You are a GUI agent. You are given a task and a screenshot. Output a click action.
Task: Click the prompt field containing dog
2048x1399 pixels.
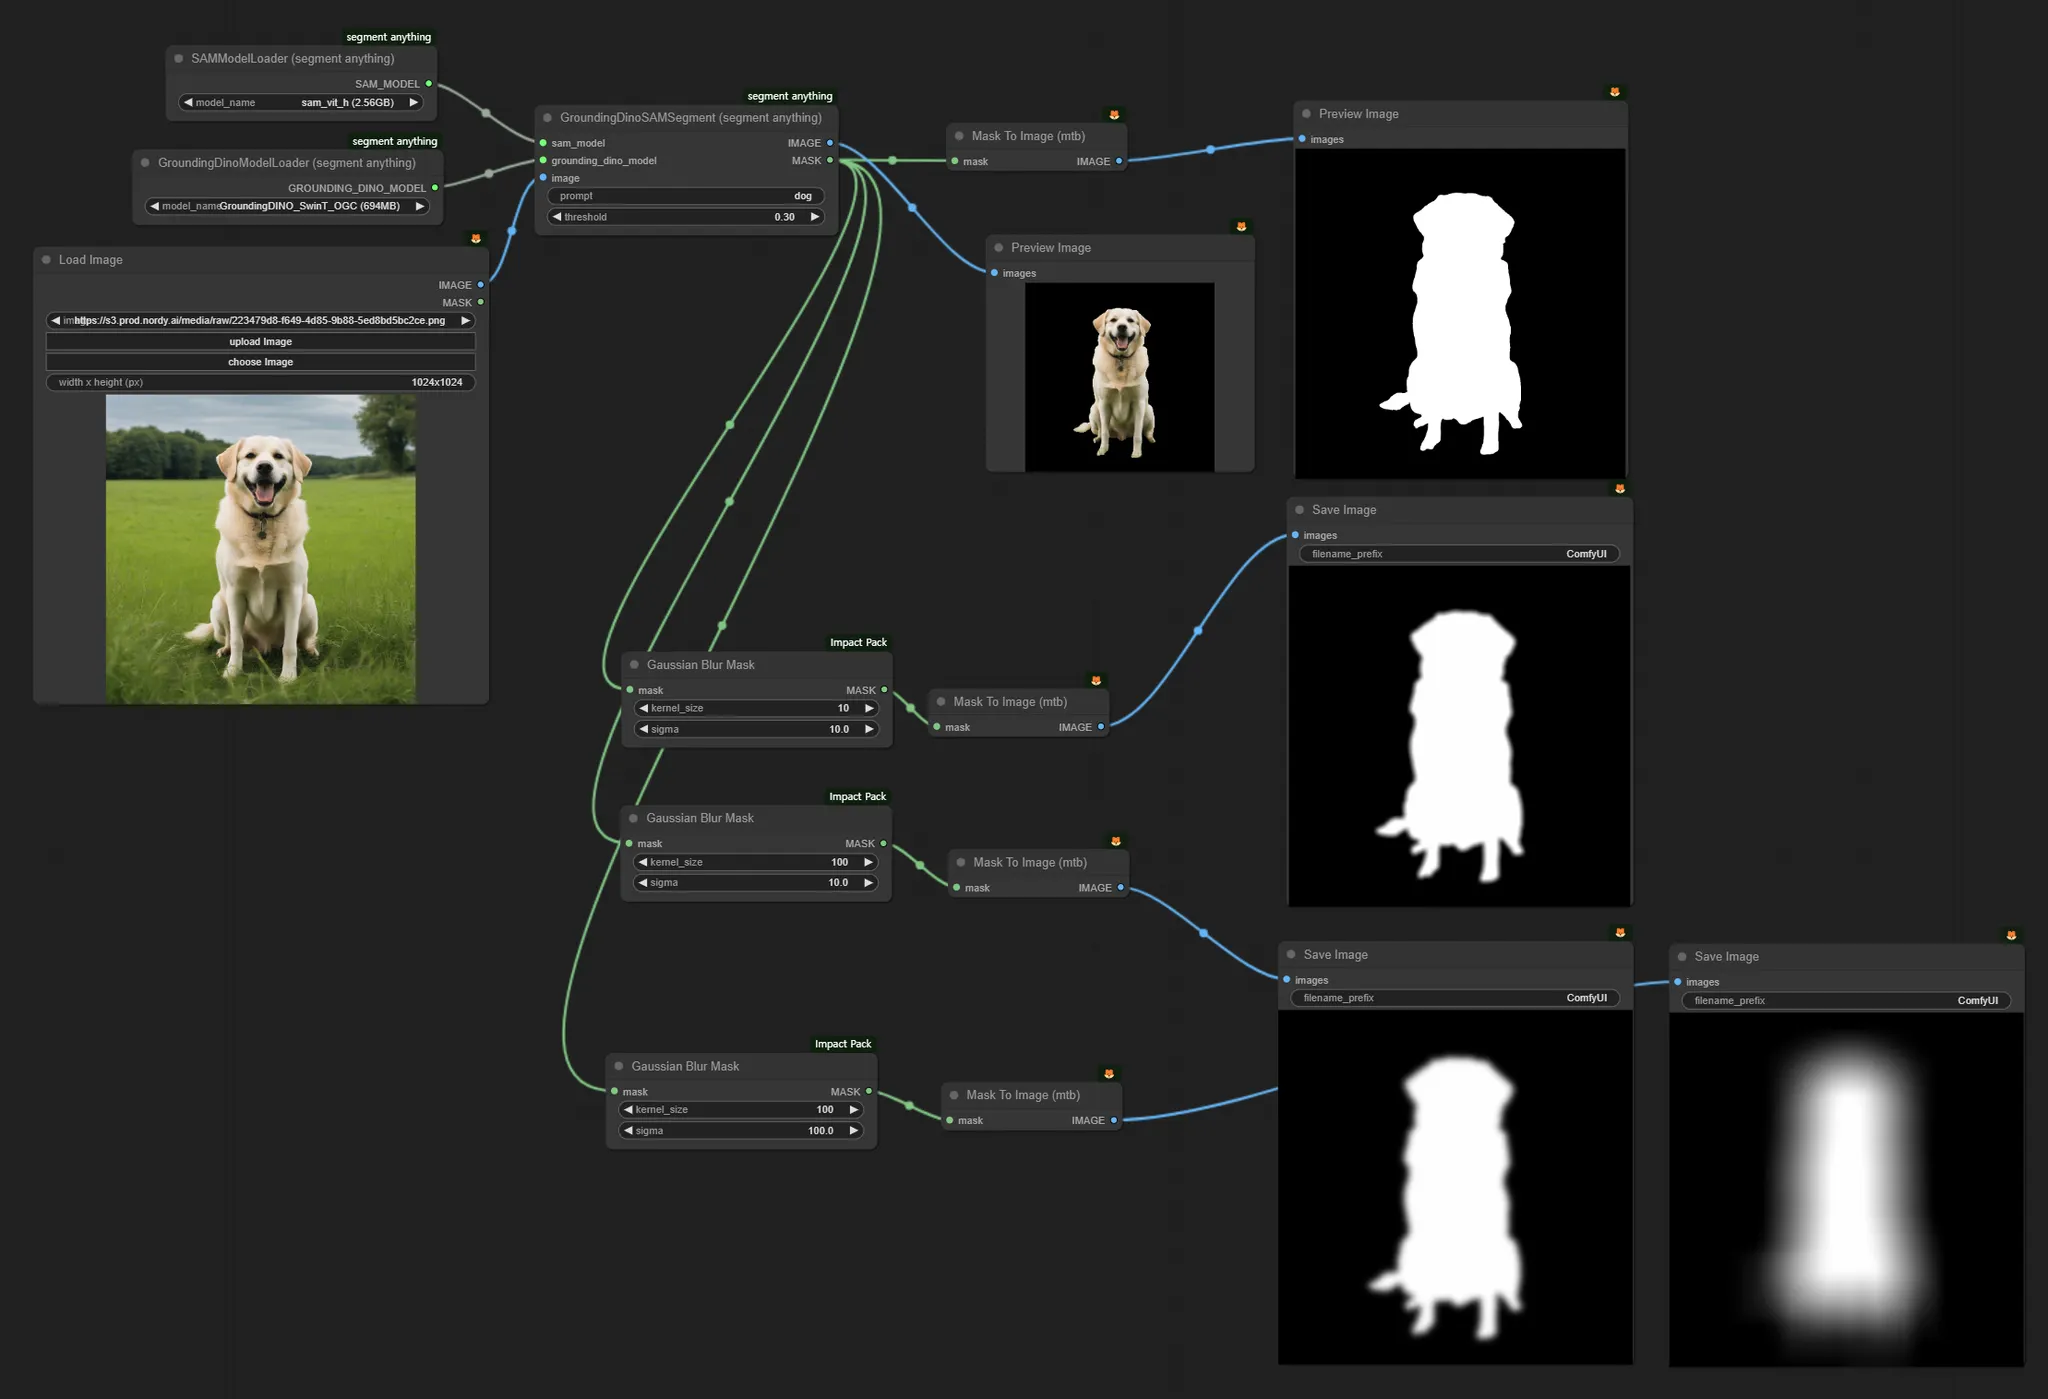(x=686, y=196)
